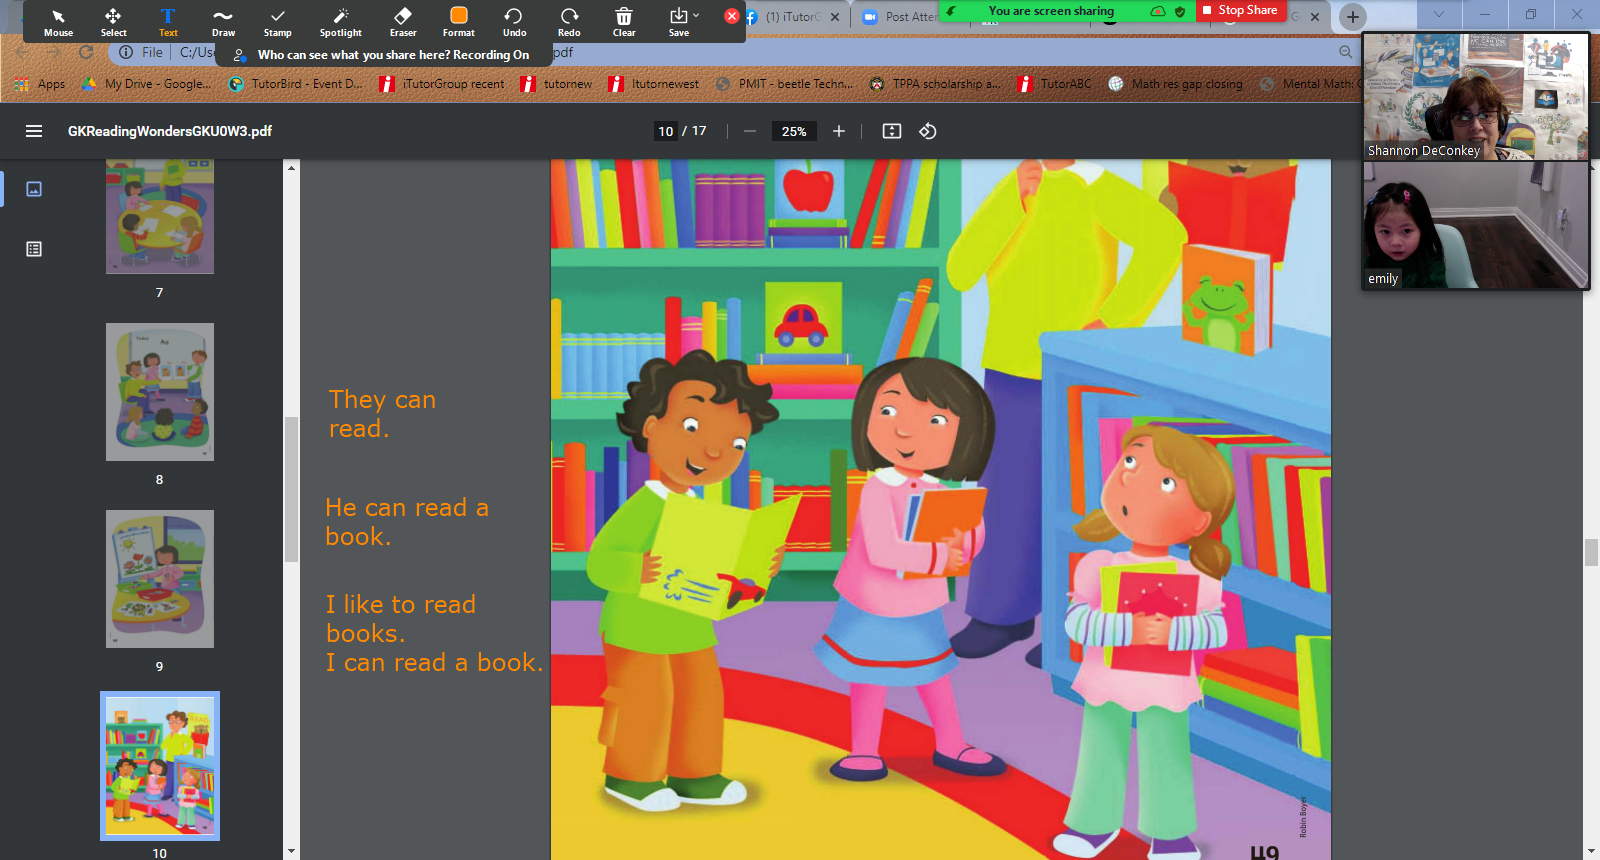
Task: Open TPPA scholarship bookmark
Action: coord(935,84)
